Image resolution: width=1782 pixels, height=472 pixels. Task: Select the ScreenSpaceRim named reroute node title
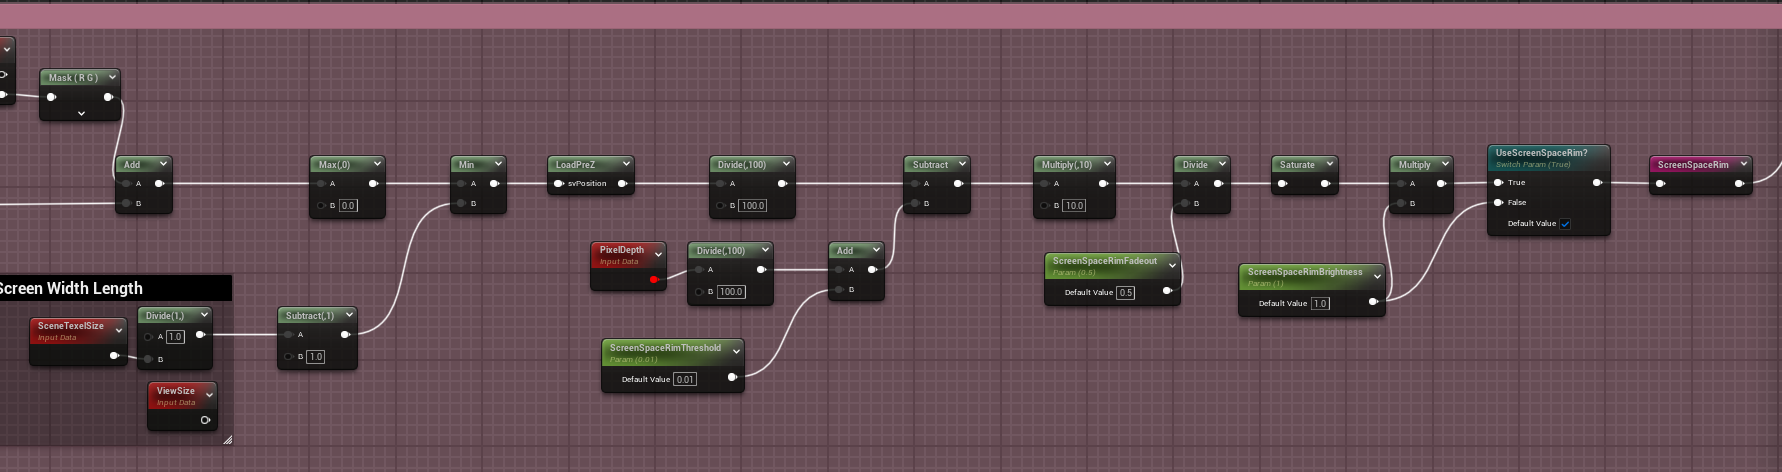click(x=1692, y=165)
